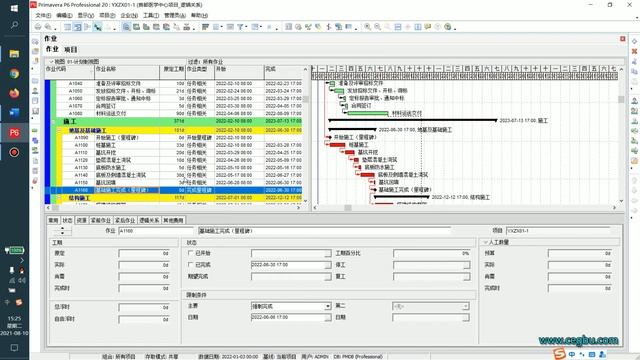Screen dimensions: 640x360
Task: Switch to the 紧前作业 tab
Action: tap(100, 220)
